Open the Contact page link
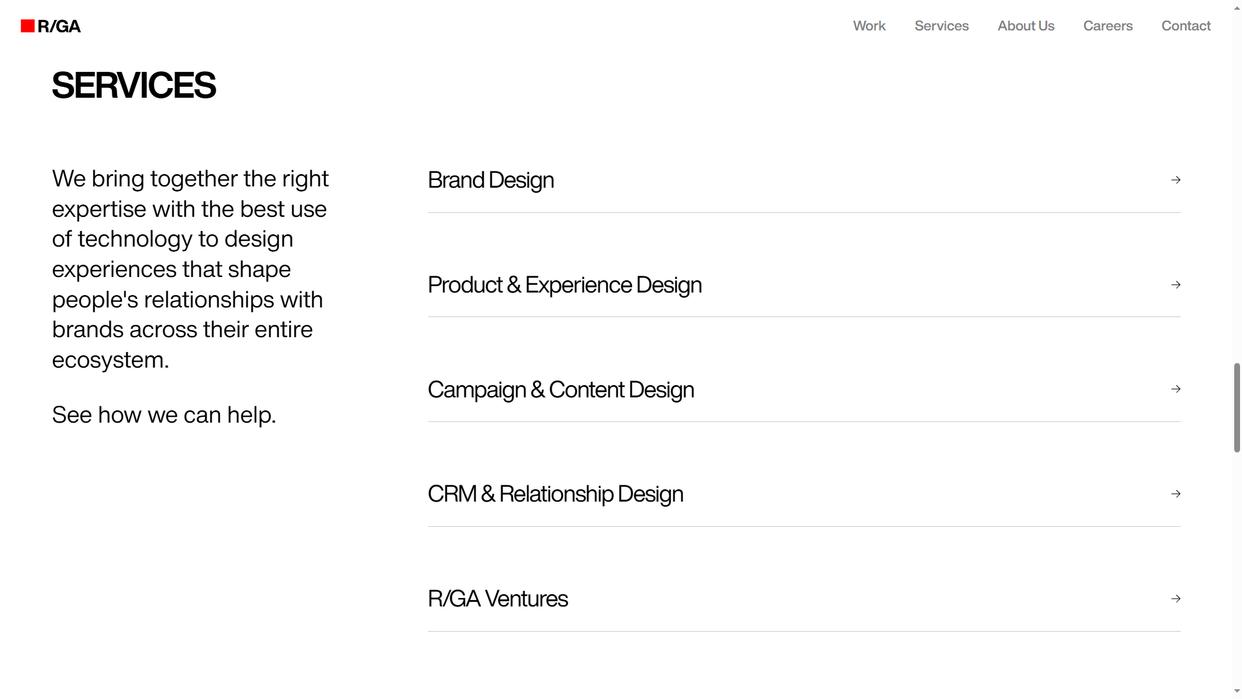The height and width of the screenshot is (699, 1242). pyautogui.click(x=1185, y=26)
